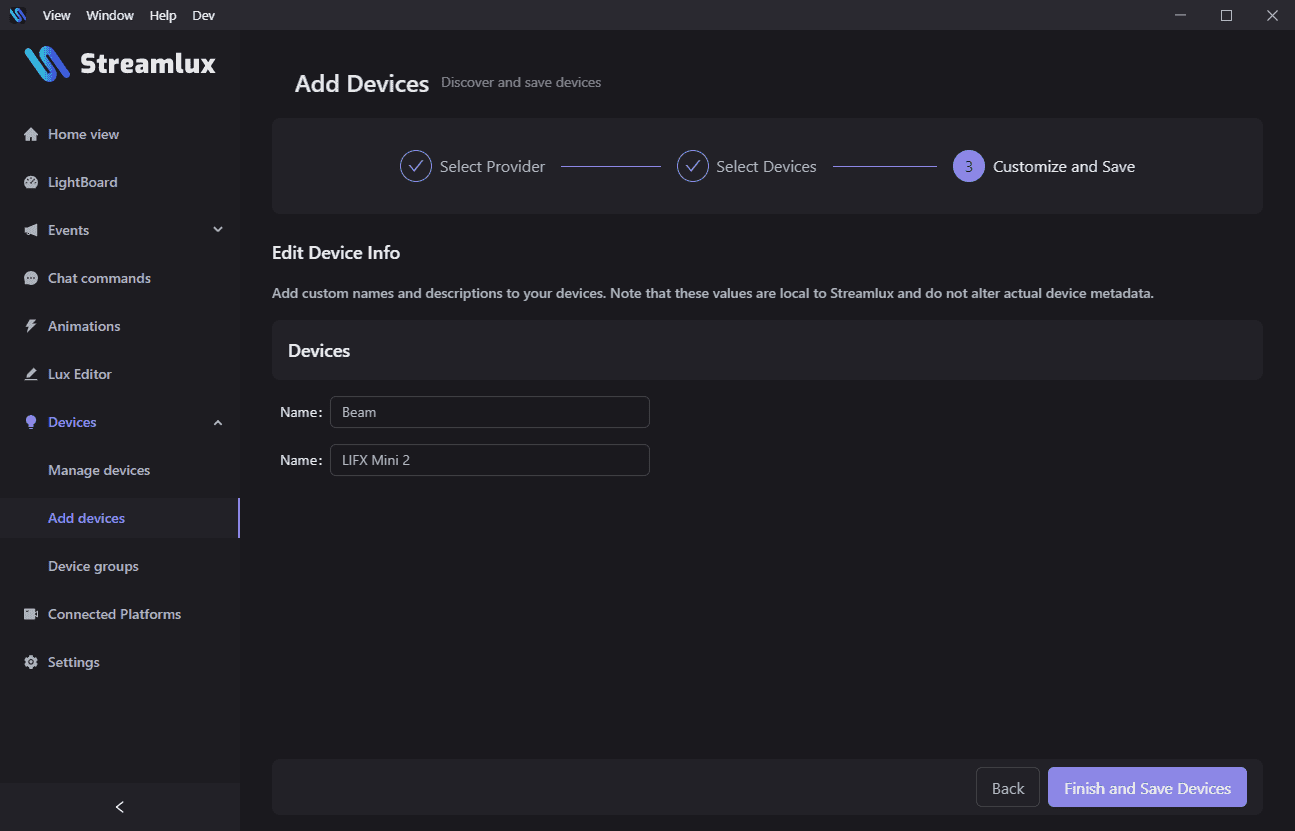Screen dimensions: 1295x831
Task: Click the Streamlux logo in sidebar
Action: coord(120,64)
